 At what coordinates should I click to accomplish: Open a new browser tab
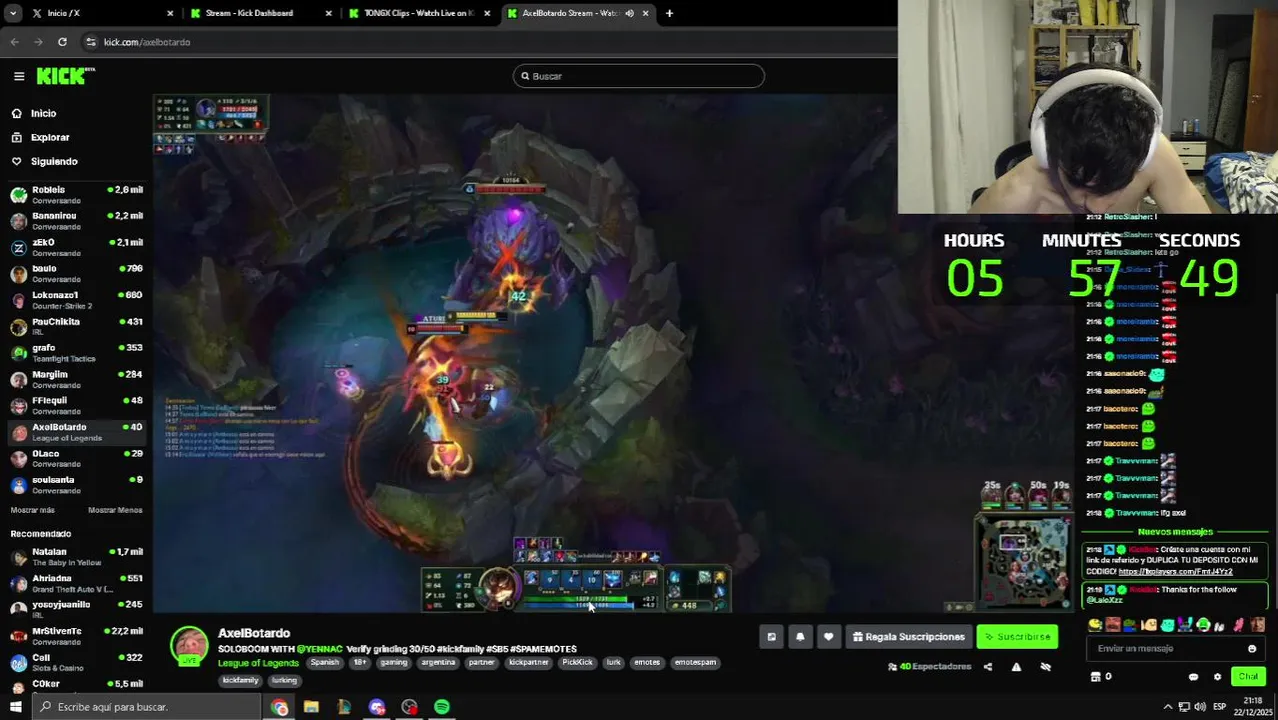[x=669, y=13]
